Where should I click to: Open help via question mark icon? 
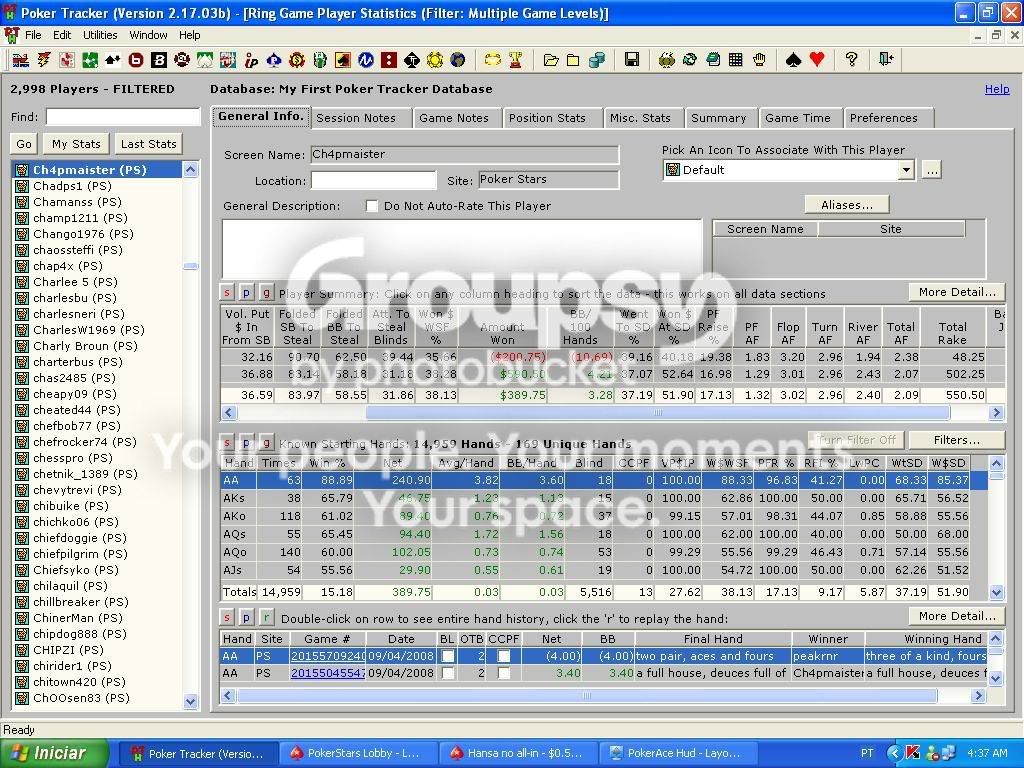point(851,60)
